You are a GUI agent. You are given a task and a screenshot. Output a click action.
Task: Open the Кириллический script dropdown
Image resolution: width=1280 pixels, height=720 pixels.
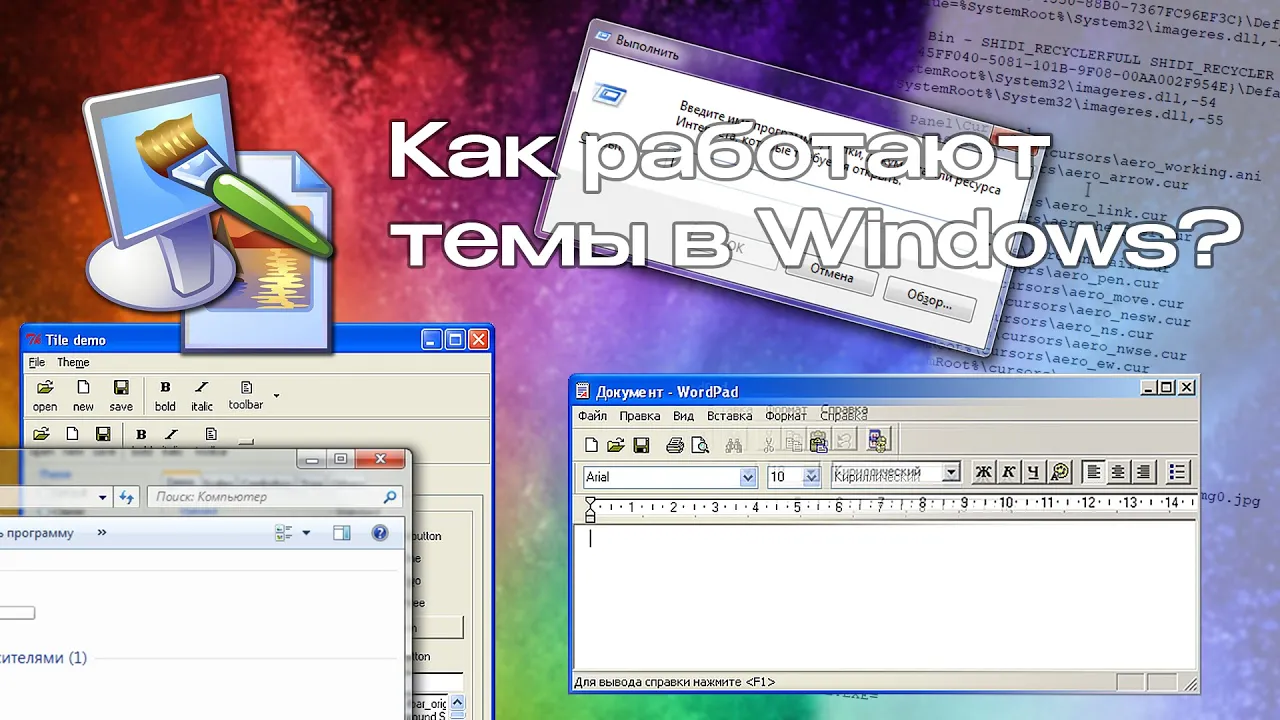coord(951,472)
